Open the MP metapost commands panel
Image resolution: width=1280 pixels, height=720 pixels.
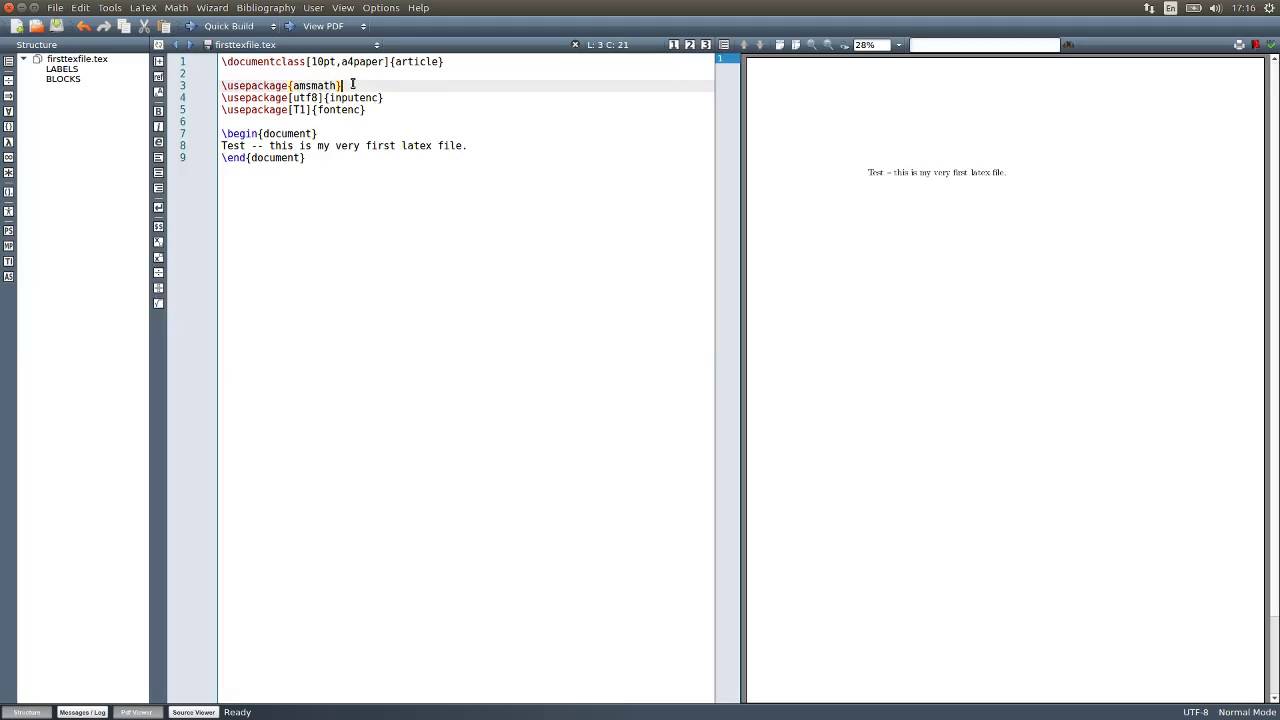pos(9,246)
